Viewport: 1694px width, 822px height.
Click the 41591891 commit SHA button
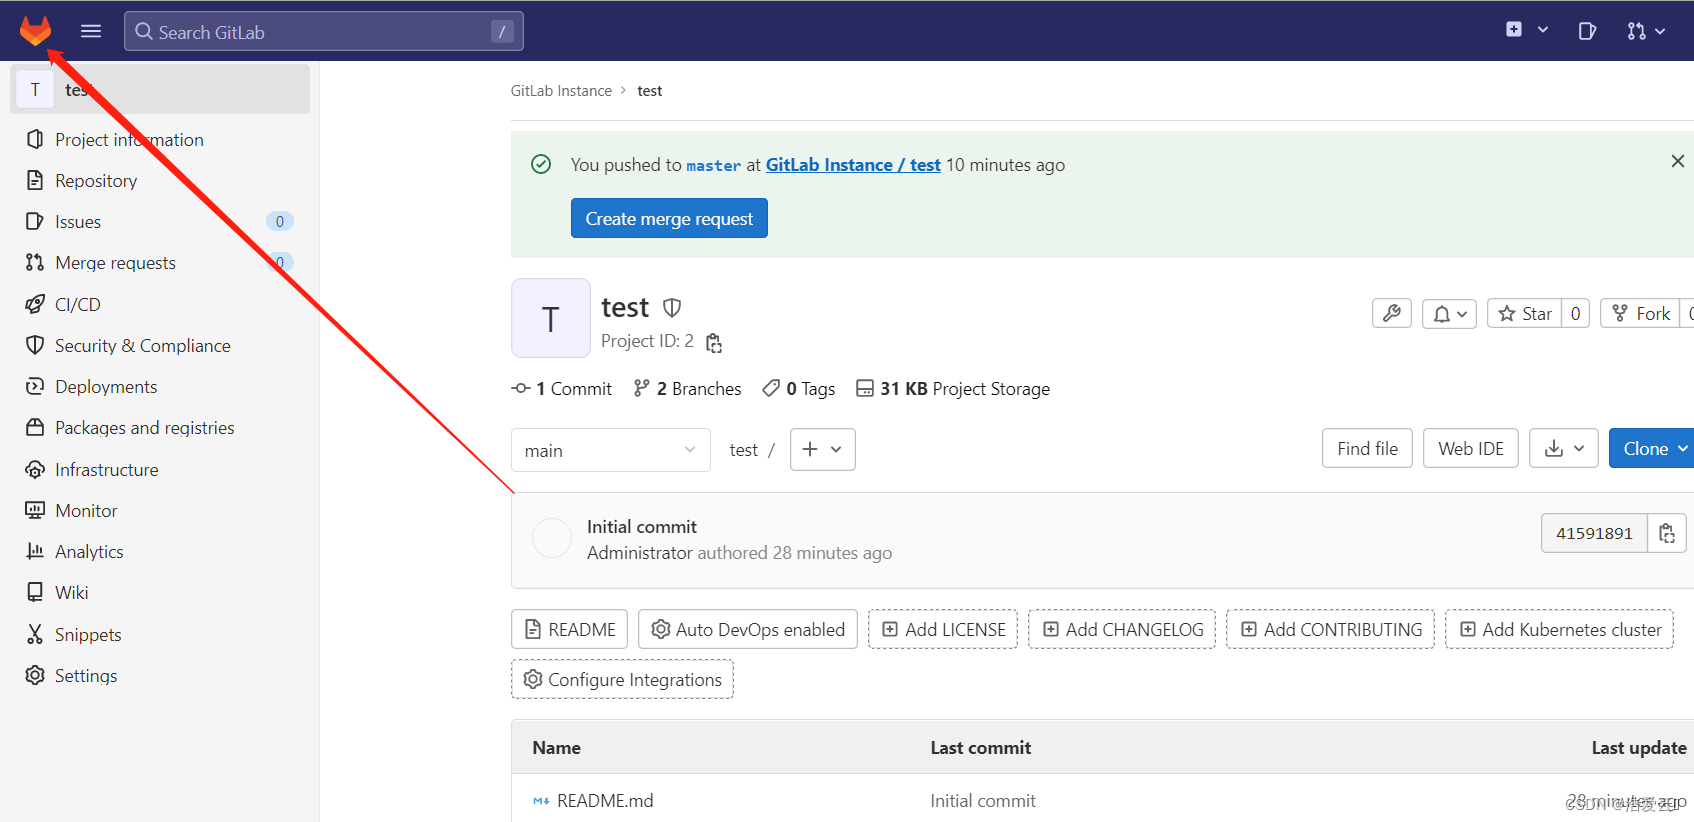pyautogui.click(x=1594, y=534)
